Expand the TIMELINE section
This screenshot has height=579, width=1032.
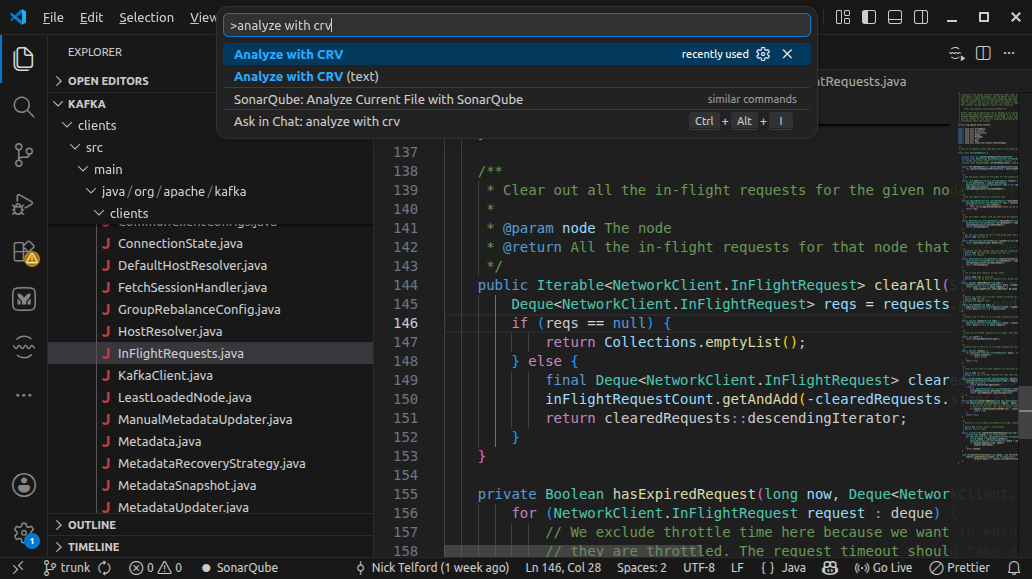coord(211,547)
